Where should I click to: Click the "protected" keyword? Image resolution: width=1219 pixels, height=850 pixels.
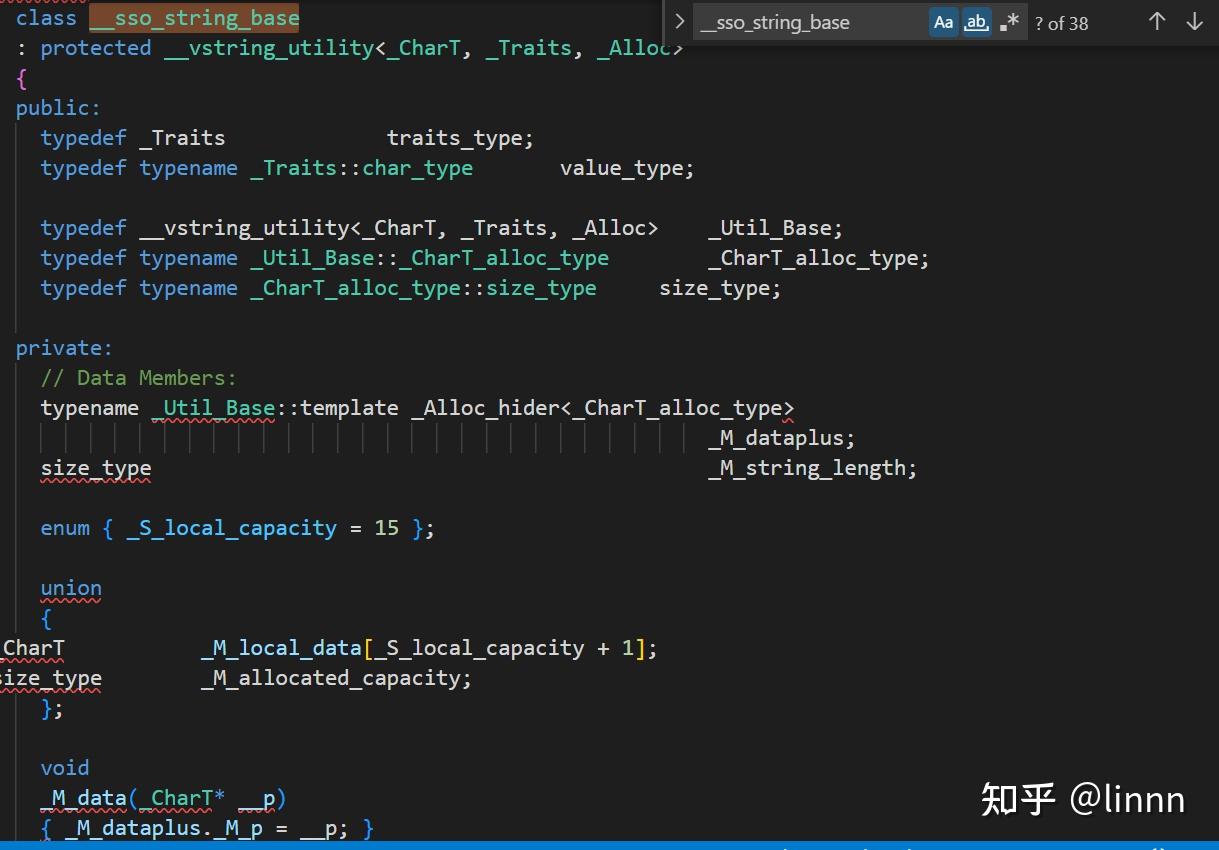tap(96, 48)
